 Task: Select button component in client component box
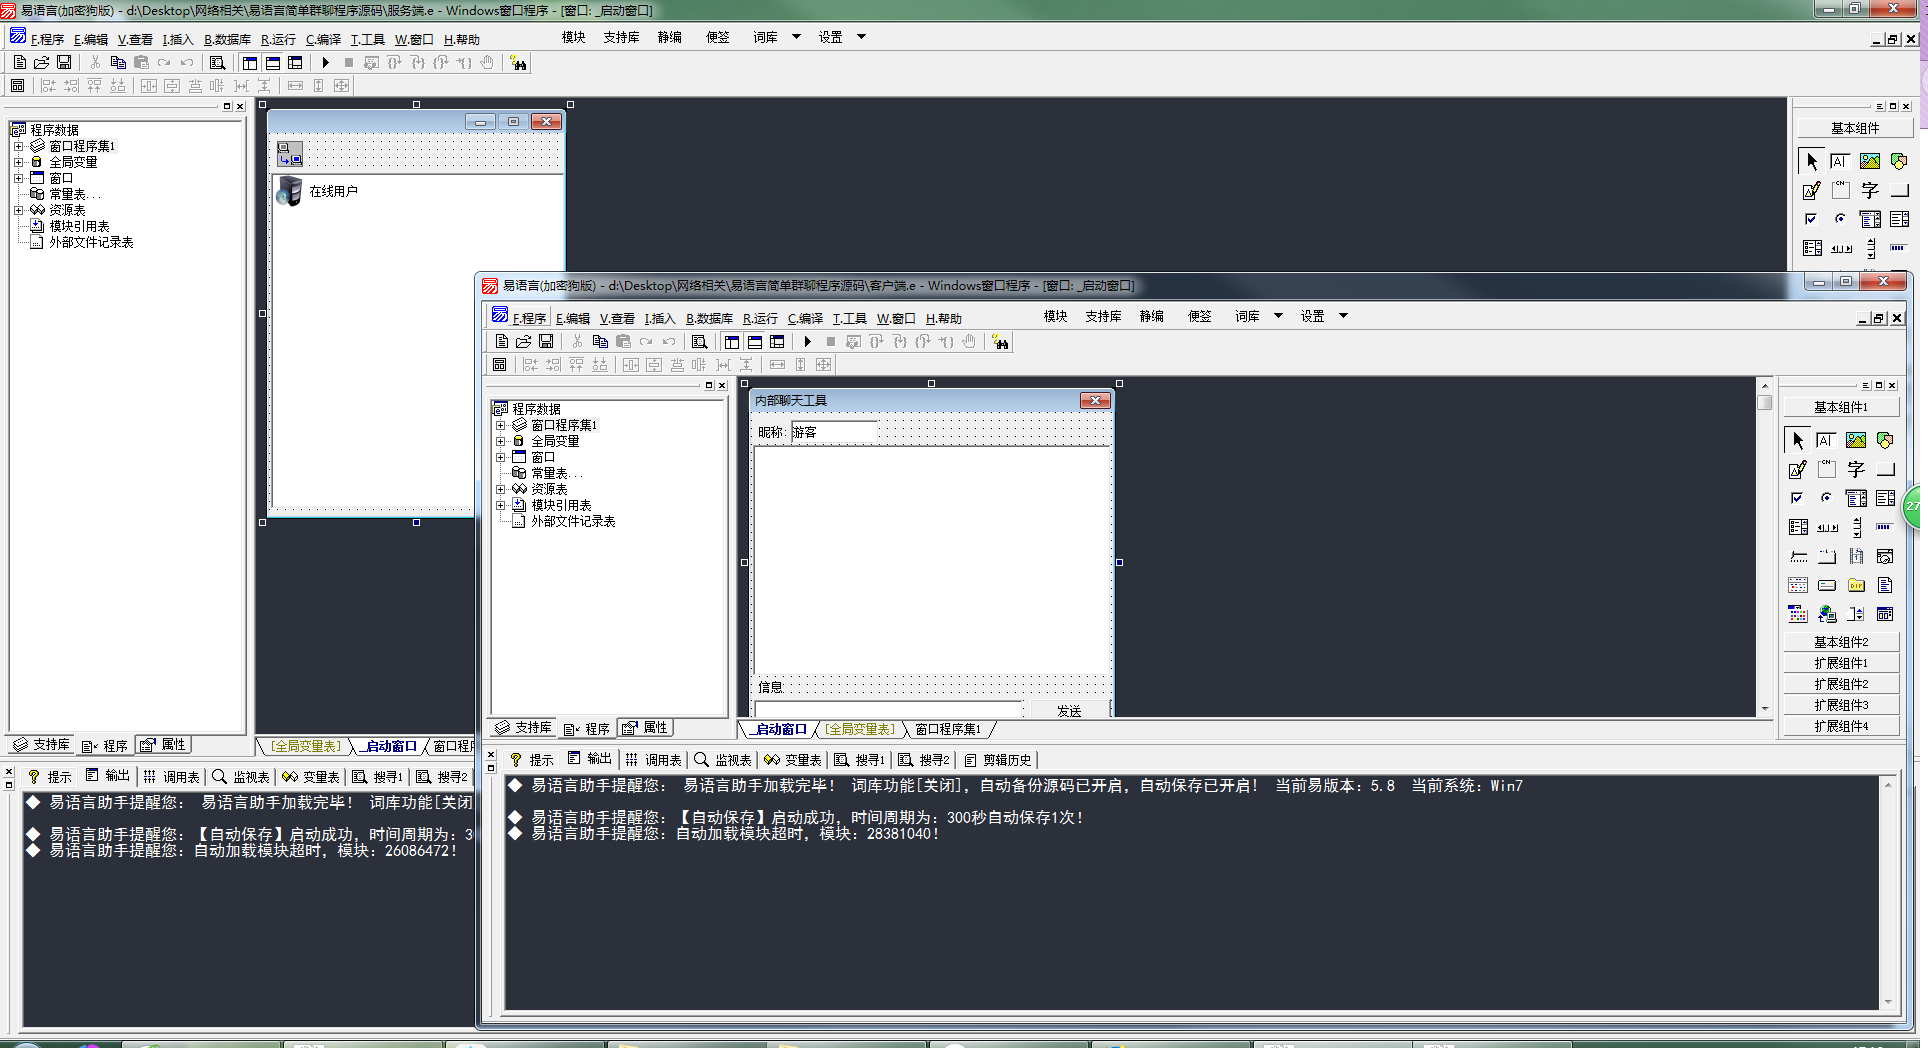pyautogui.click(x=1886, y=469)
